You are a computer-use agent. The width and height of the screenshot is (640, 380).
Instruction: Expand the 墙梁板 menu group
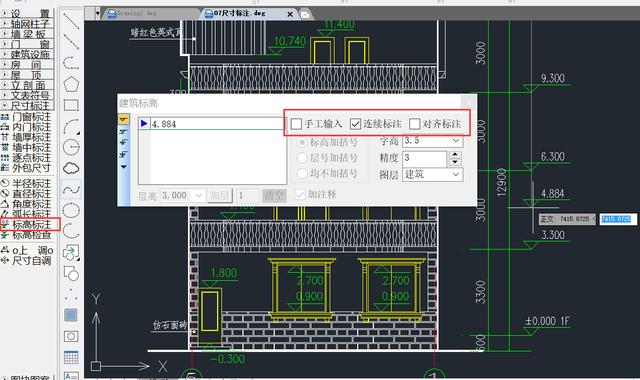coord(27,34)
